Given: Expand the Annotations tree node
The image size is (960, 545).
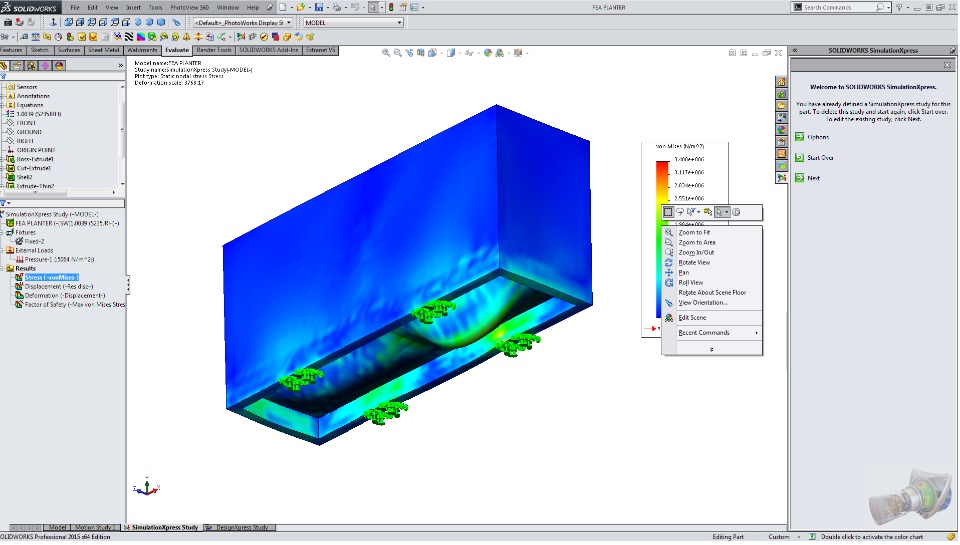Looking at the screenshot, I should [x=2, y=96].
